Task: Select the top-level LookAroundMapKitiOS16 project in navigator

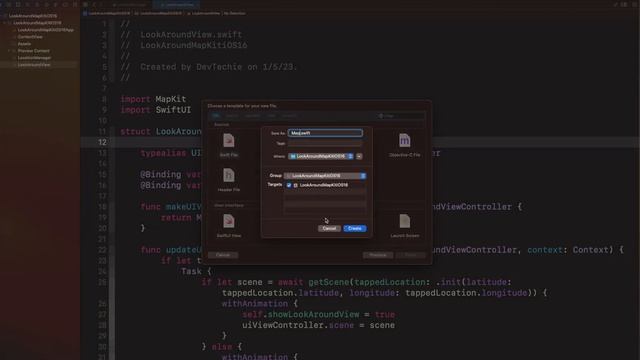Action: pos(33,16)
